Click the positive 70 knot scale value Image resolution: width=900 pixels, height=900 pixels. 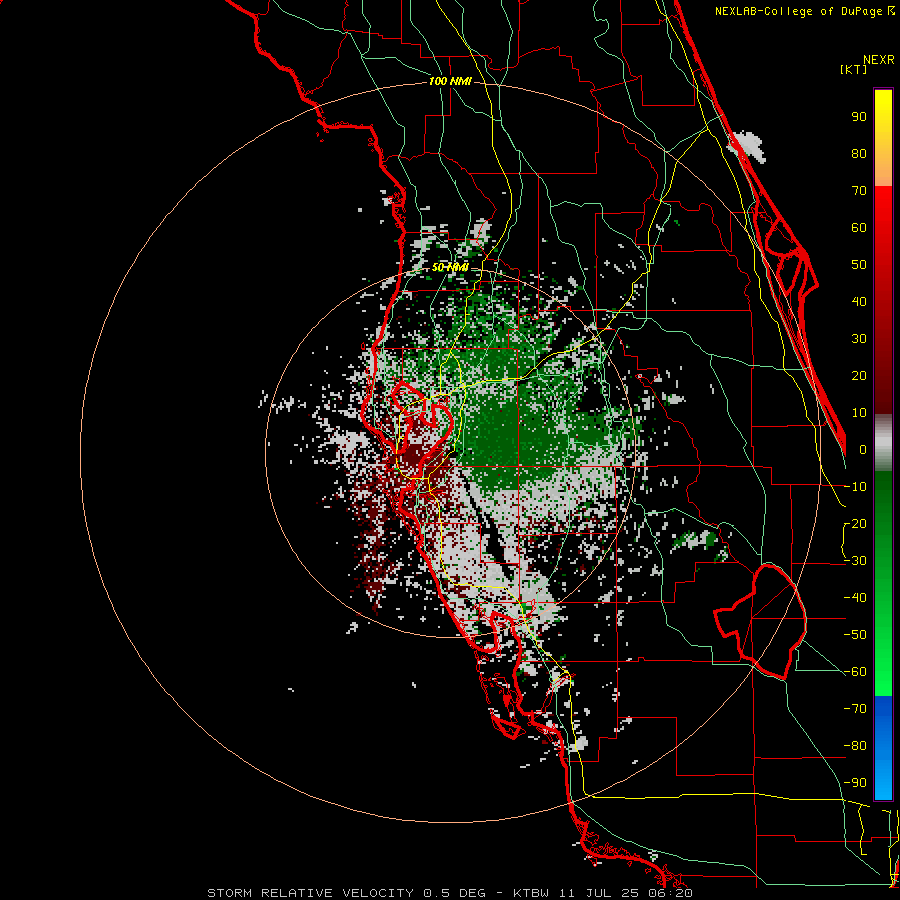pos(859,191)
